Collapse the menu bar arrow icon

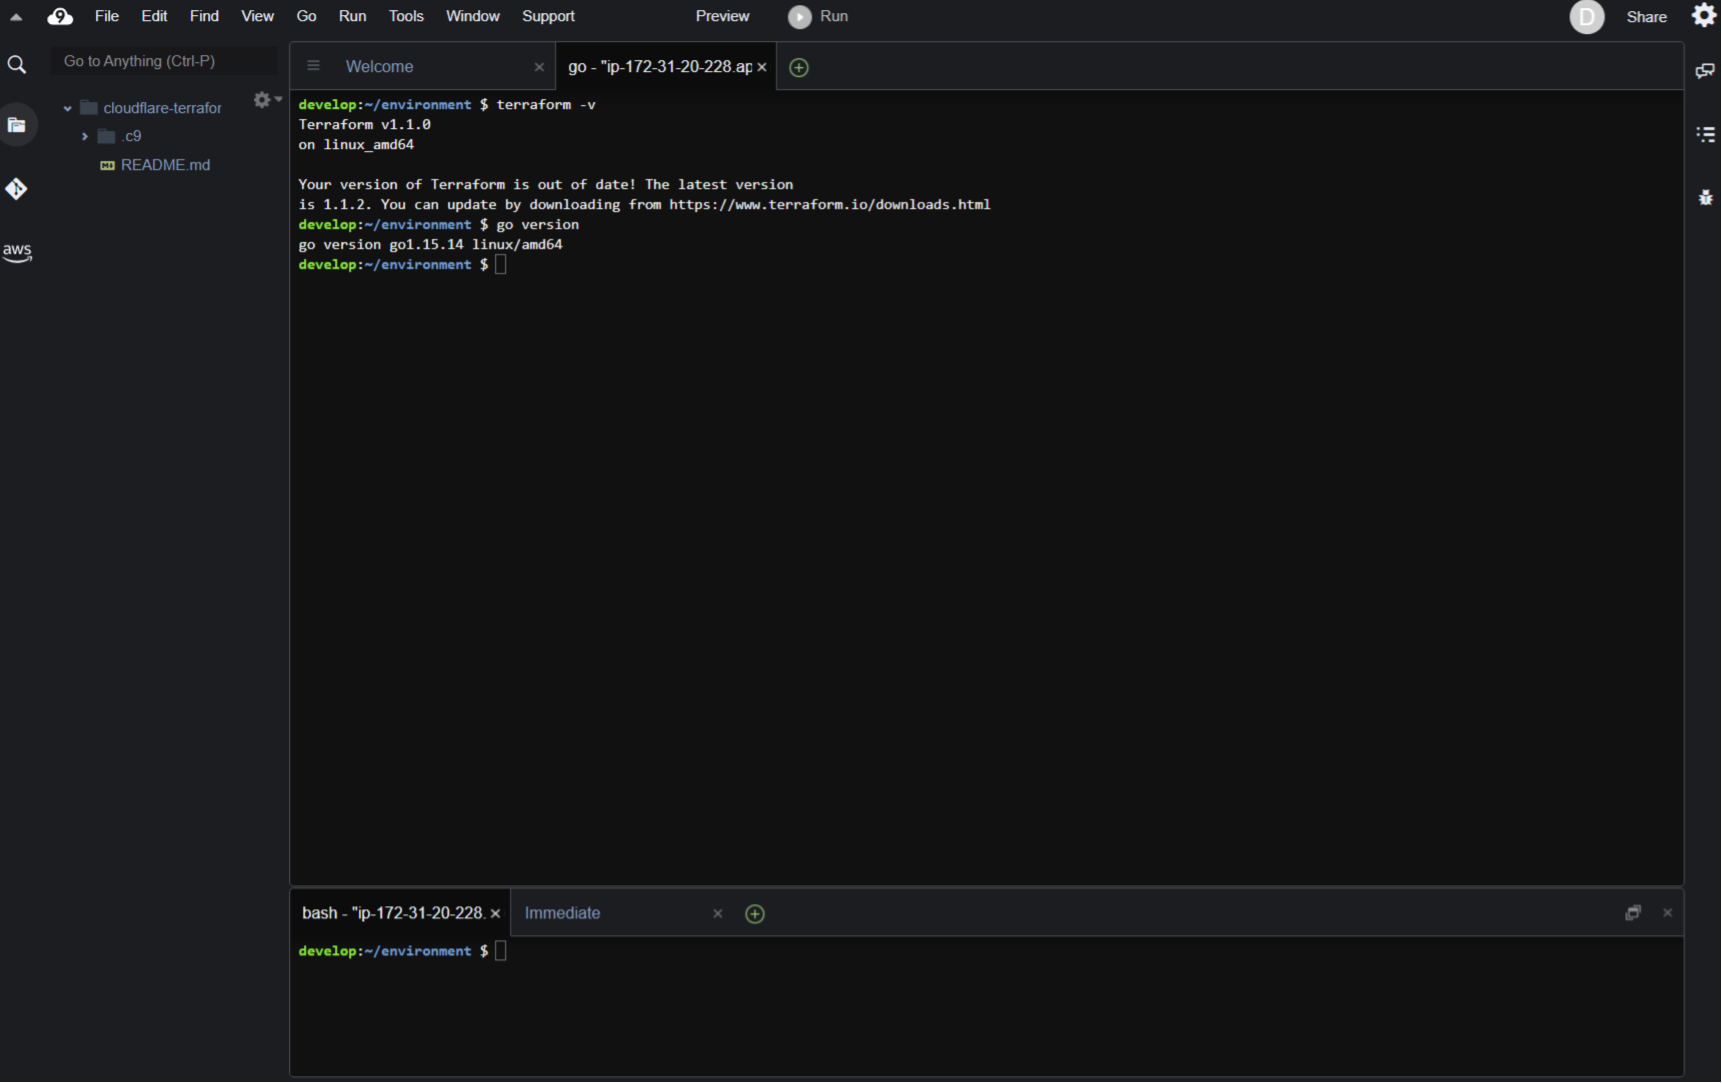coord(16,16)
